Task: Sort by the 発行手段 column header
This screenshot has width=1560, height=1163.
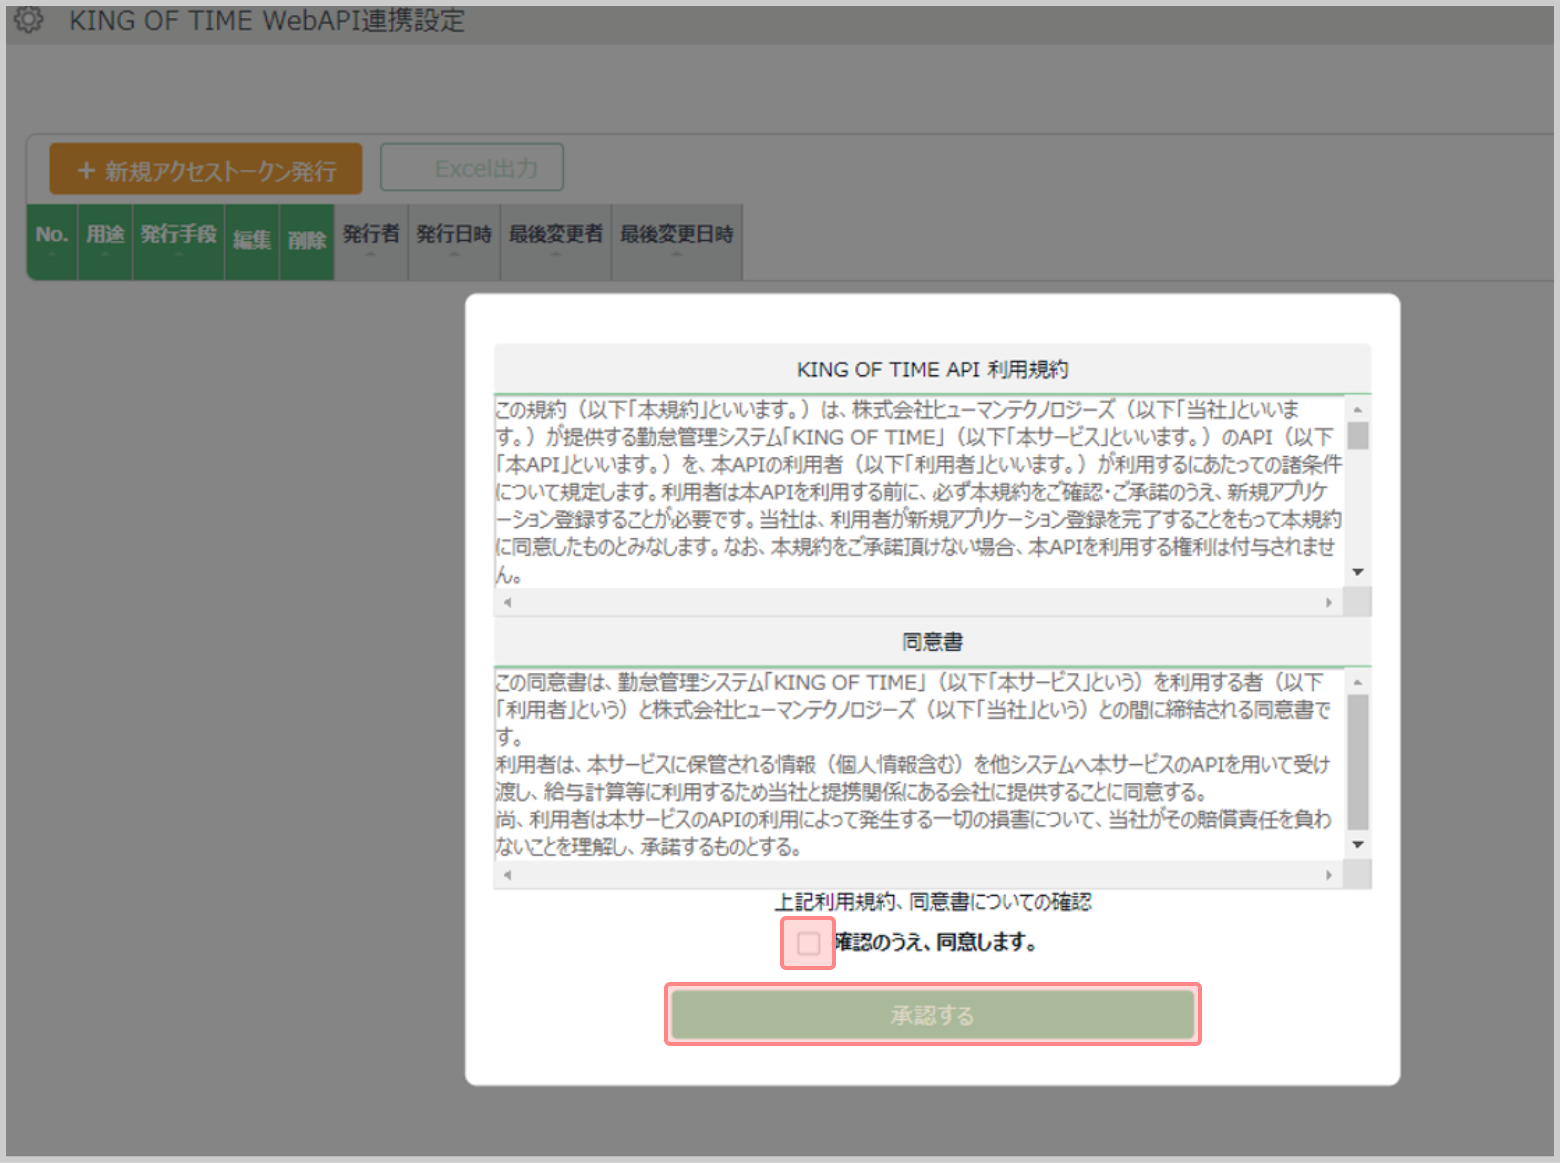Action: click(179, 241)
